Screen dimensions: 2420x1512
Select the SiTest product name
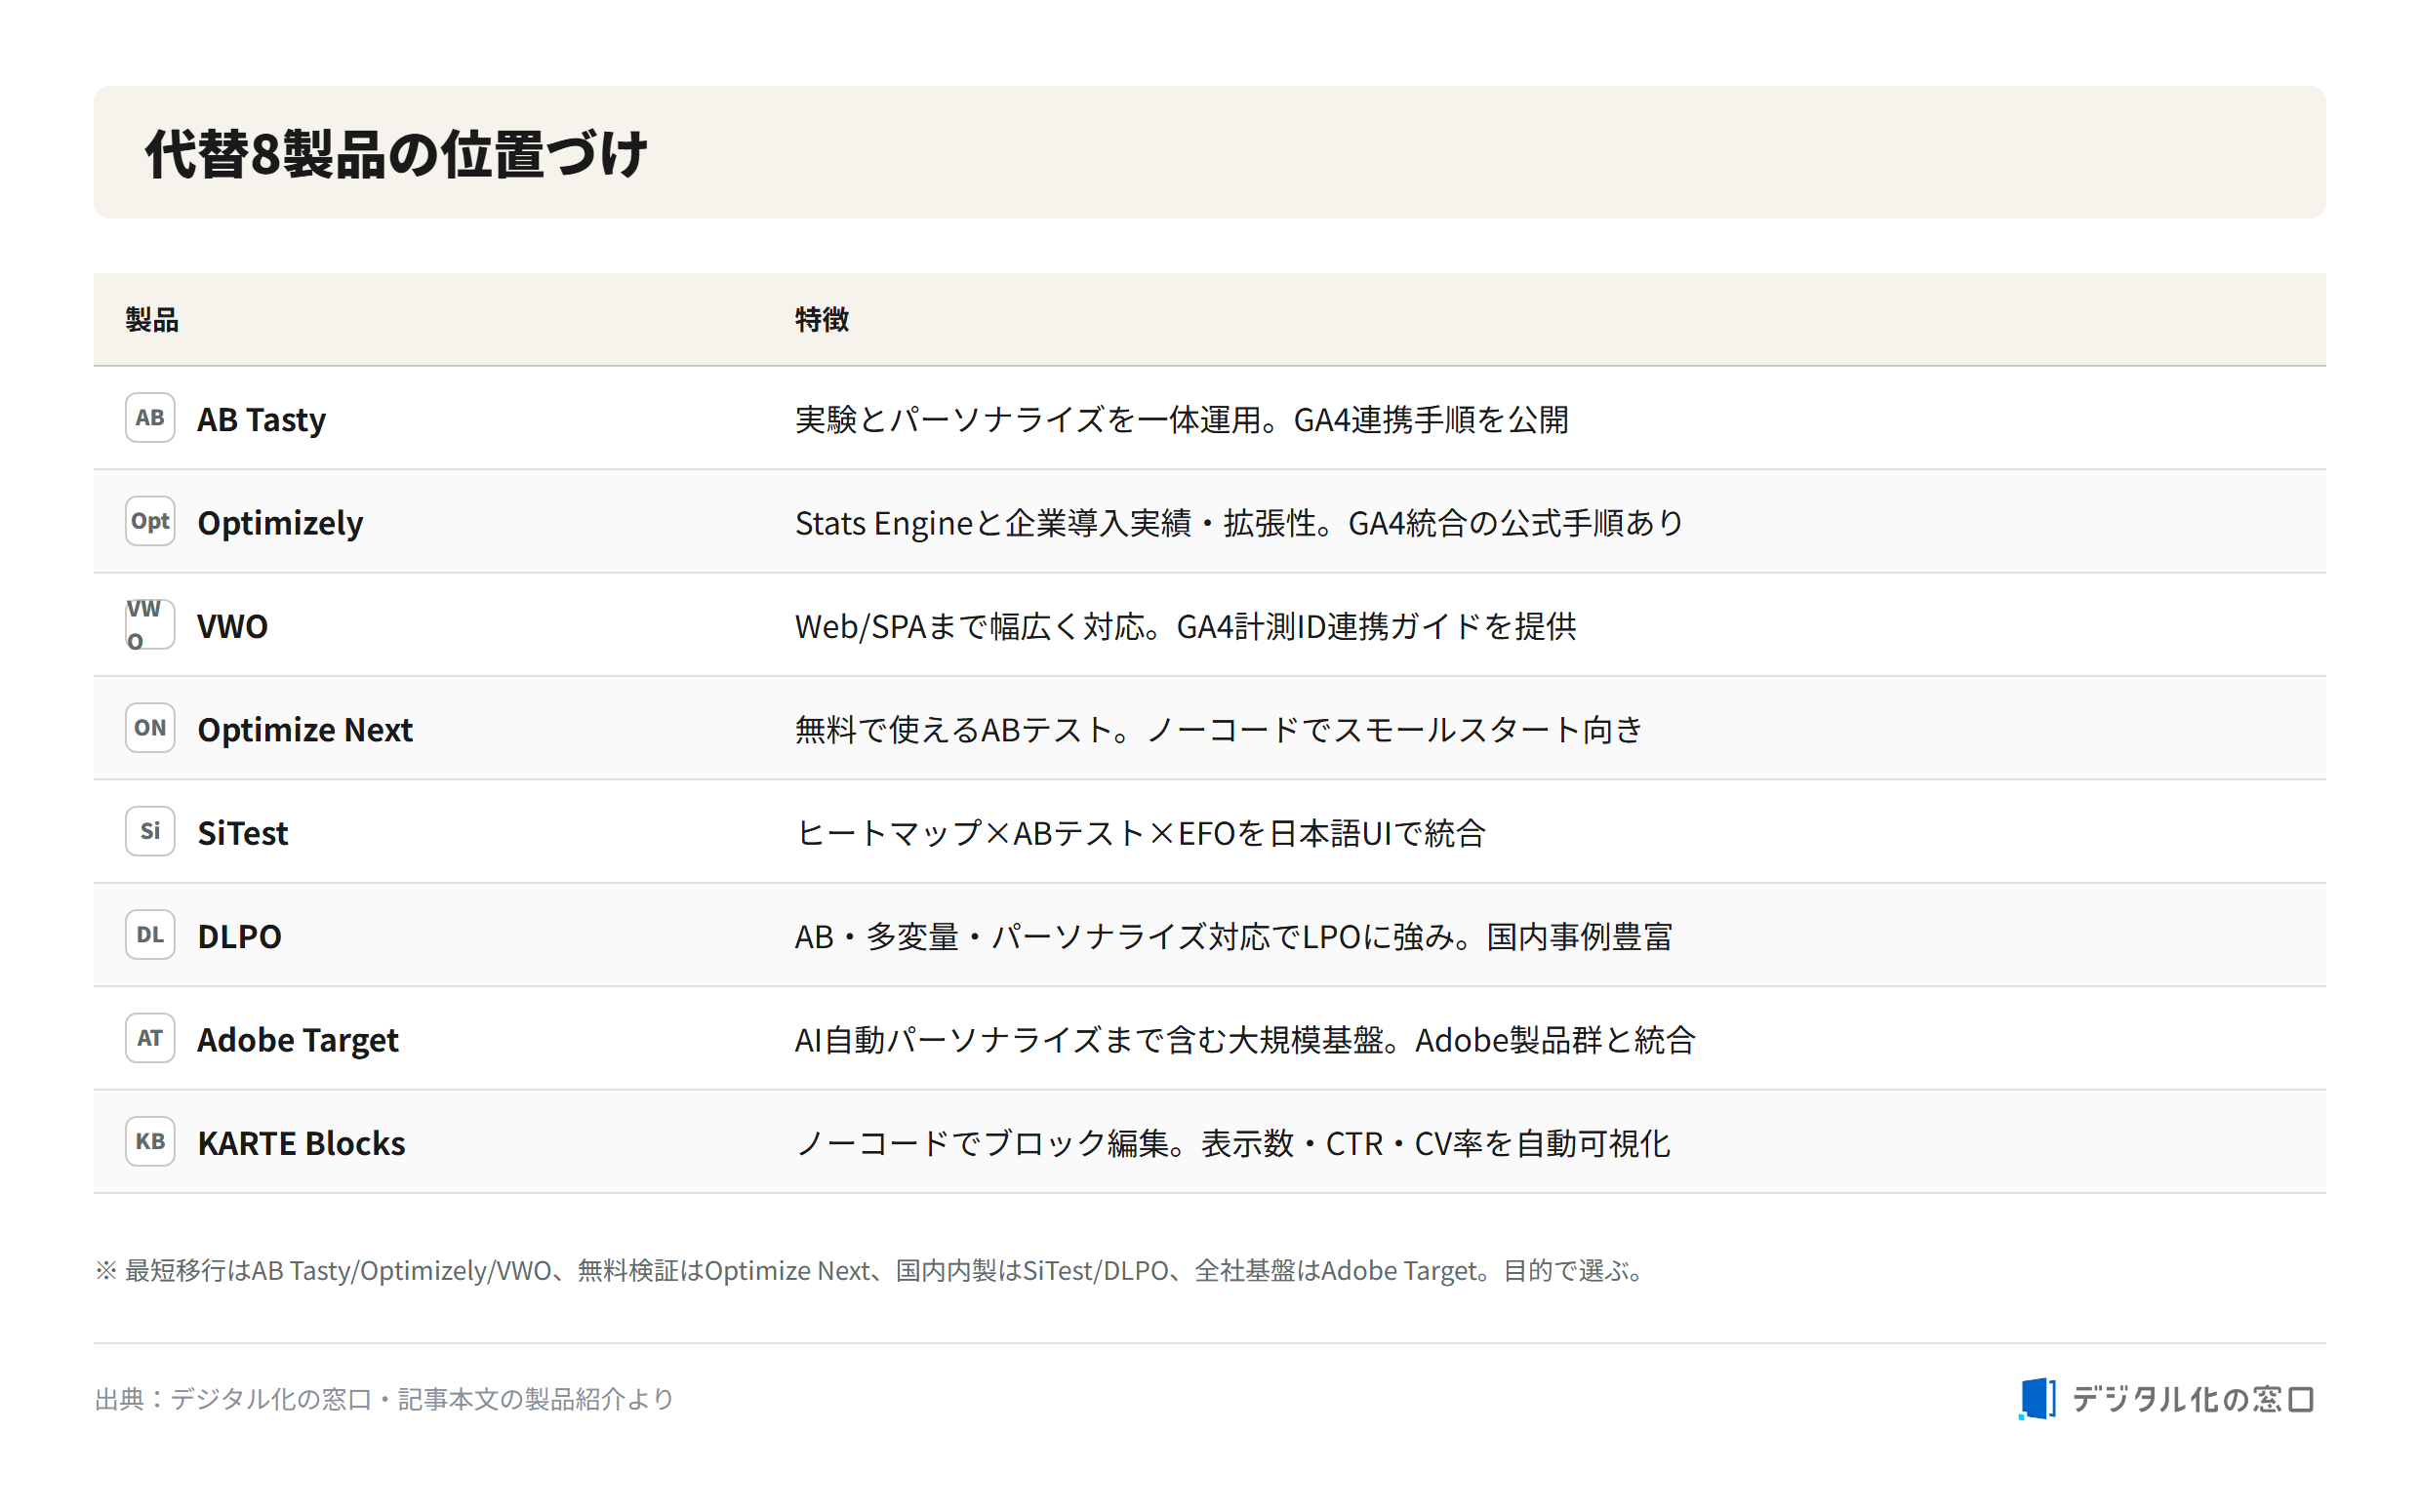tap(243, 833)
